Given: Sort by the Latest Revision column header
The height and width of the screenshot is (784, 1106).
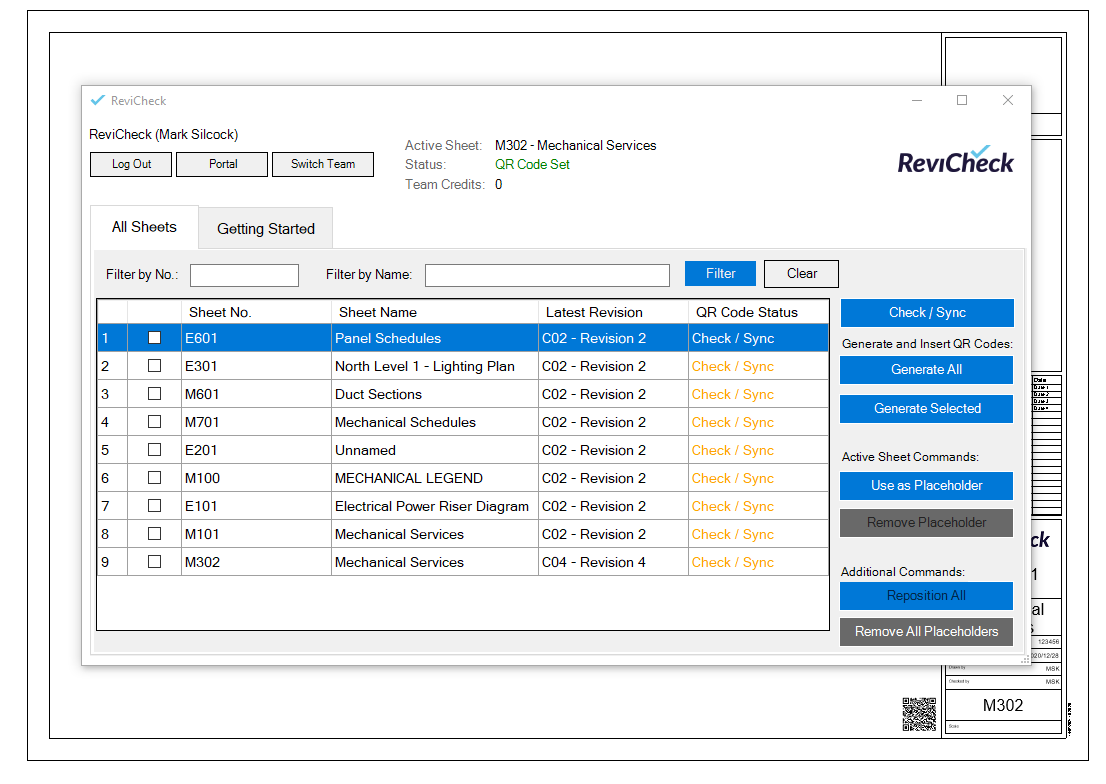Looking at the screenshot, I should click(594, 312).
